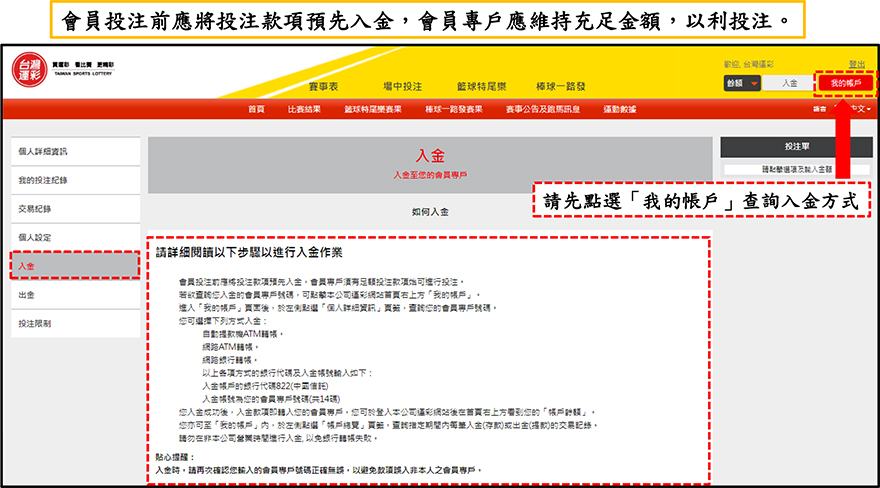Image resolution: width=880 pixels, height=488 pixels.
Task: Expand the language selector dropdown
Action: pyautogui.click(x=858, y=108)
